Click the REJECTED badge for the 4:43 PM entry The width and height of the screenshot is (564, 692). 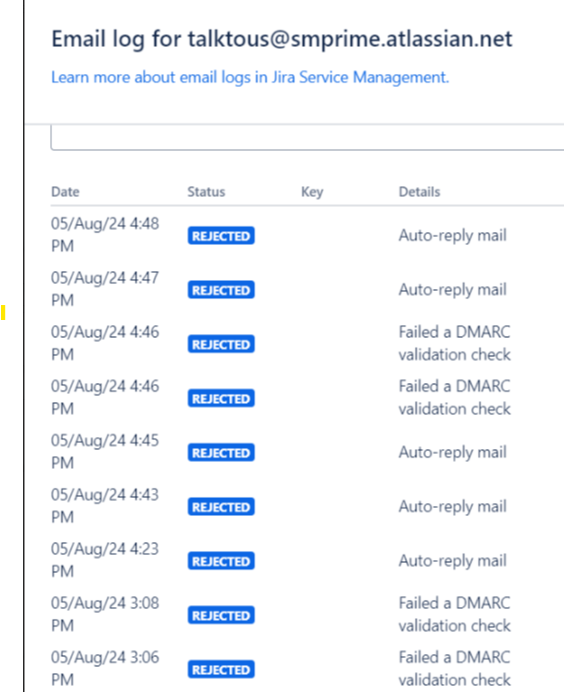click(x=221, y=507)
